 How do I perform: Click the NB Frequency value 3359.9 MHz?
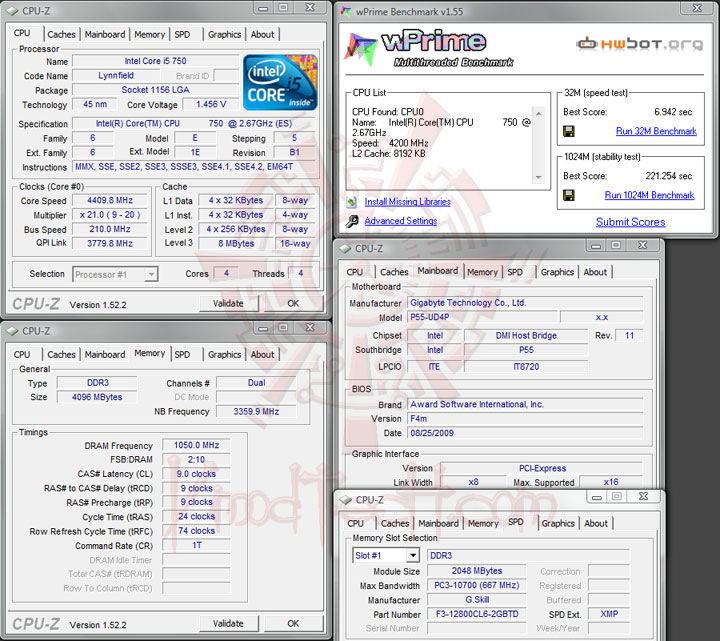(256, 412)
